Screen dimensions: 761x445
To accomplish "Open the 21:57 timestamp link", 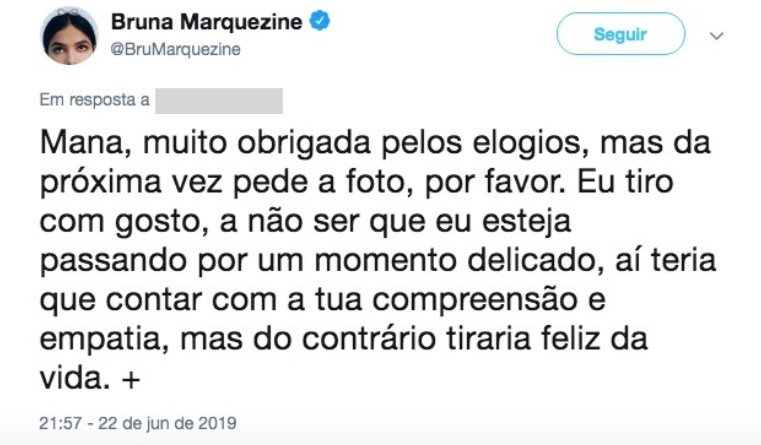I will (60, 423).
